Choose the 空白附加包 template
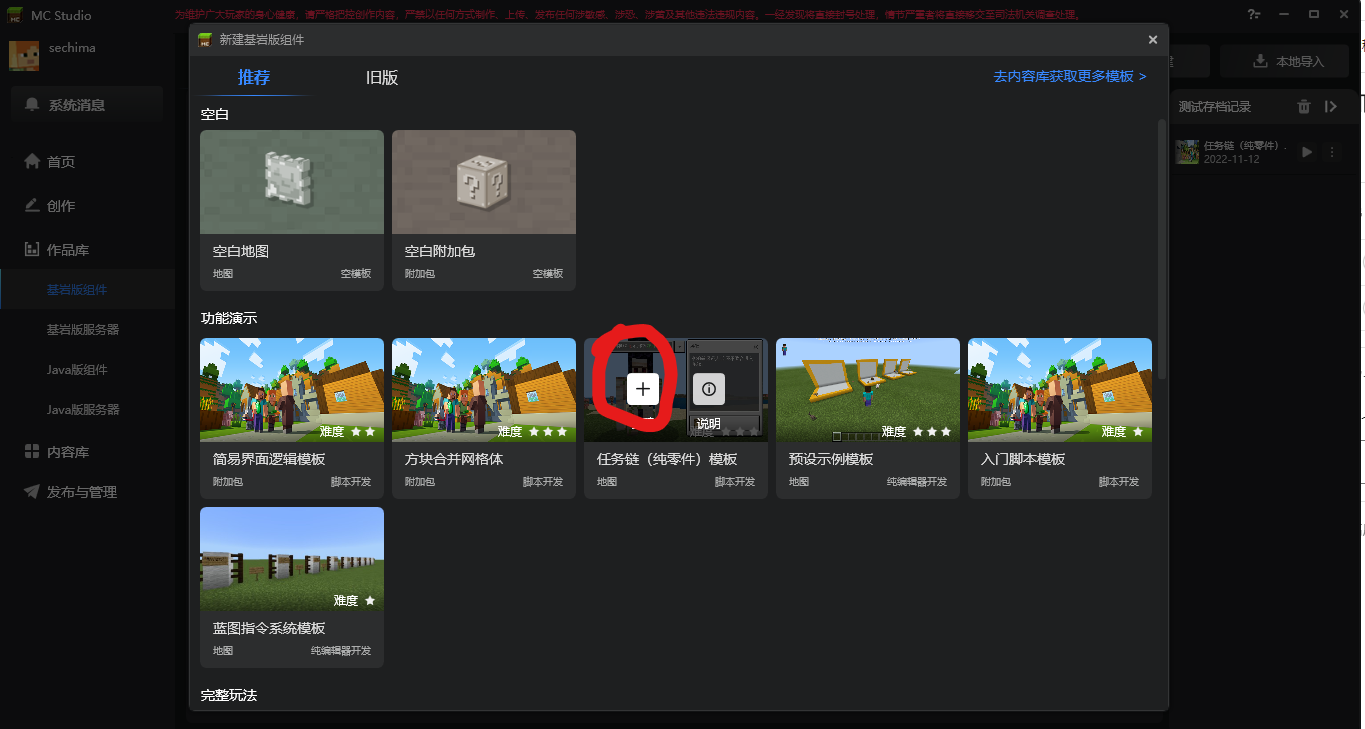This screenshot has height=729, width=1365. pos(484,211)
